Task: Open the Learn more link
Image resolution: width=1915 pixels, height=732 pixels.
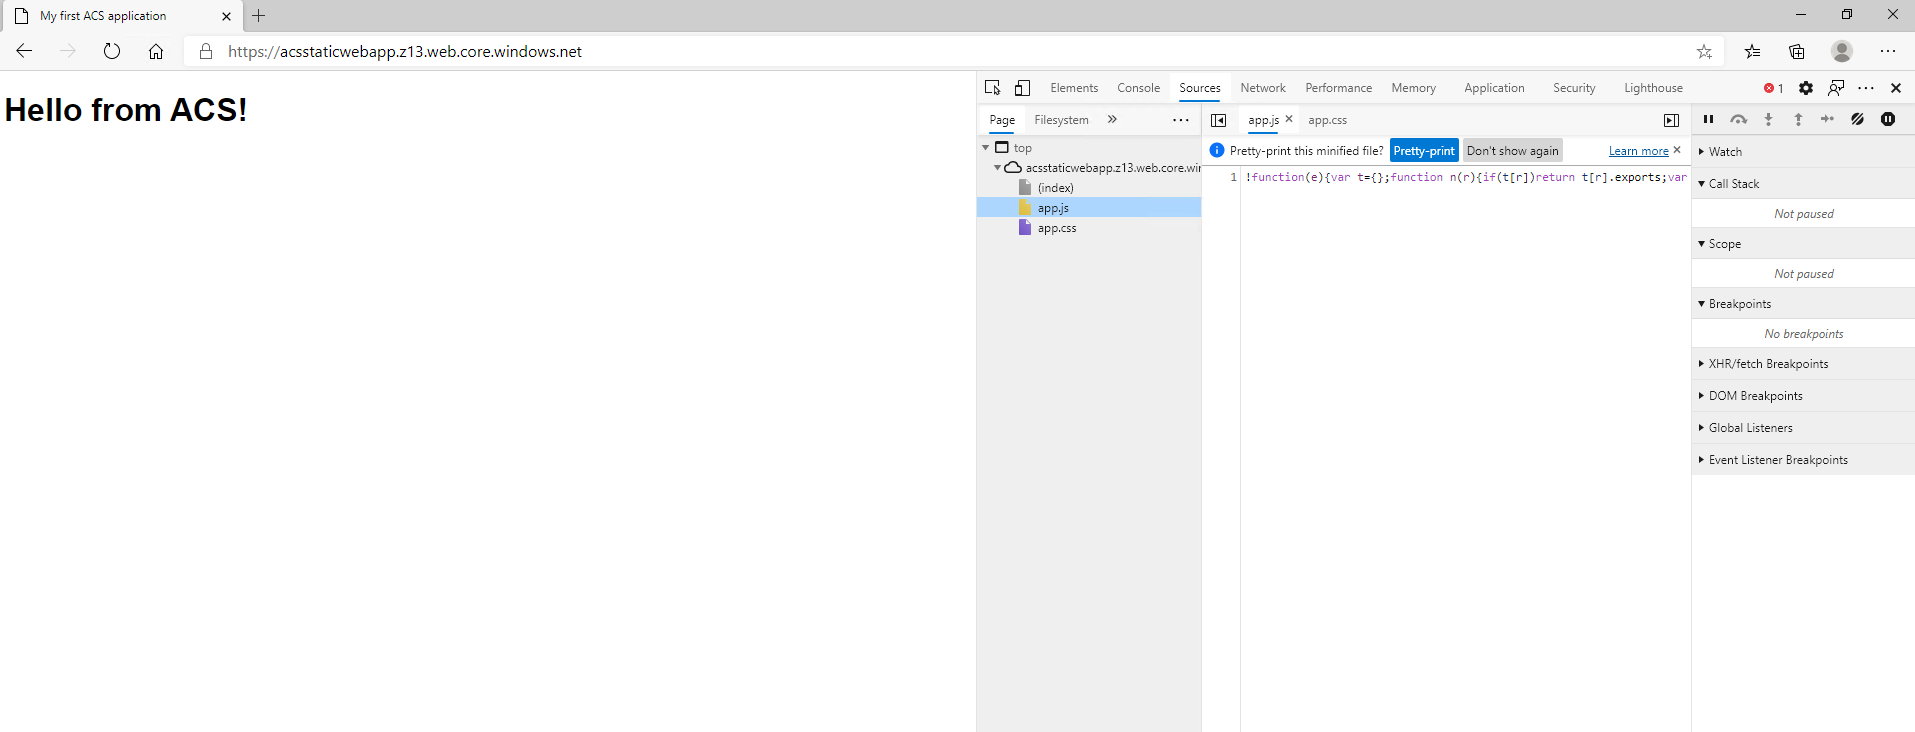Action: [x=1638, y=151]
